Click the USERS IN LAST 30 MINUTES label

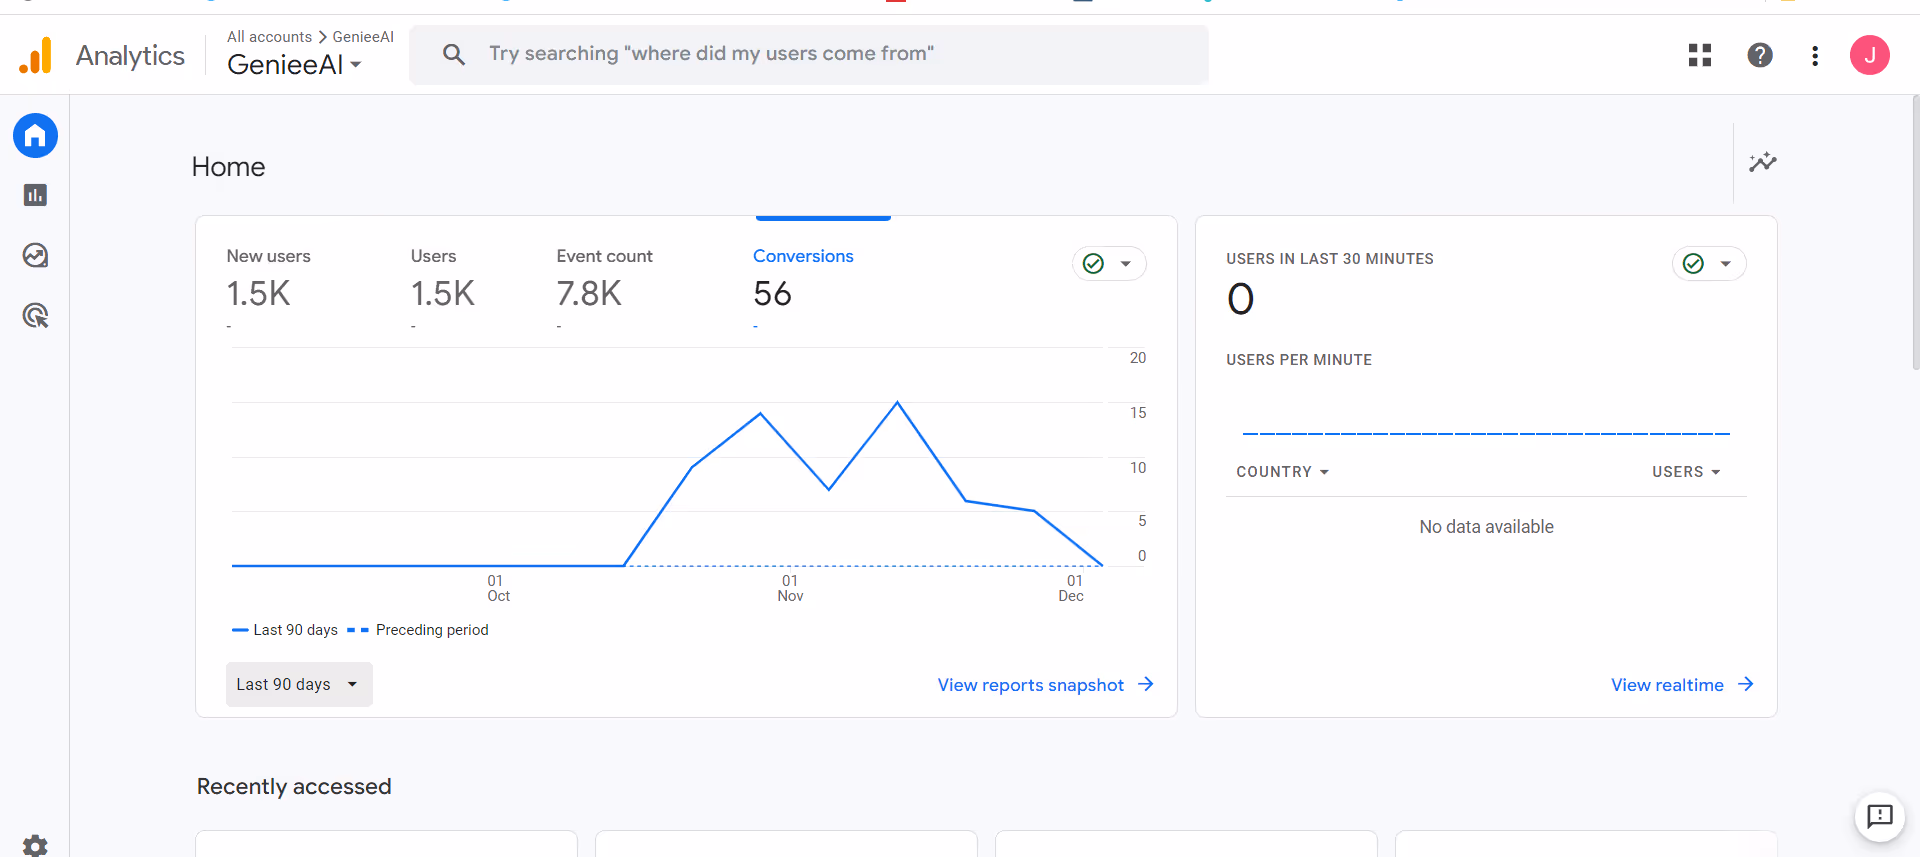coord(1330,258)
